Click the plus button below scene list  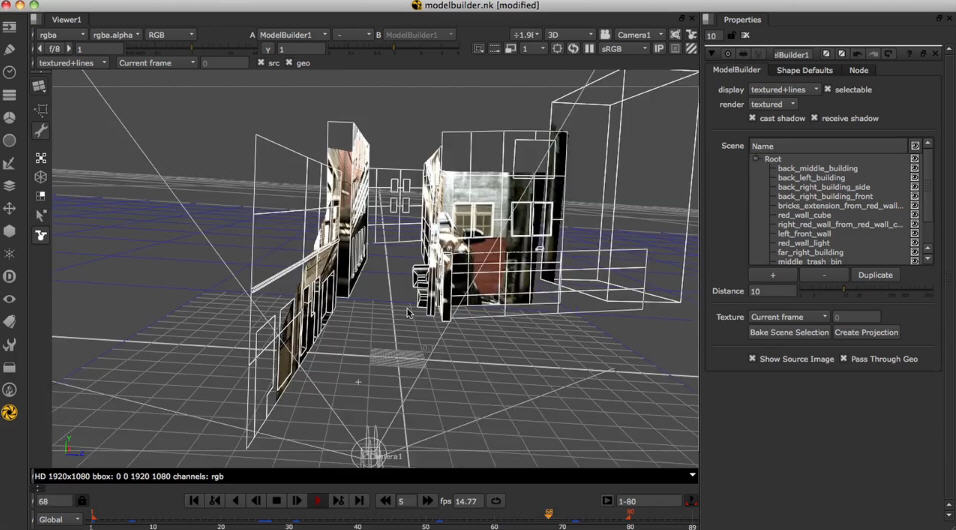(x=772, y=275)
